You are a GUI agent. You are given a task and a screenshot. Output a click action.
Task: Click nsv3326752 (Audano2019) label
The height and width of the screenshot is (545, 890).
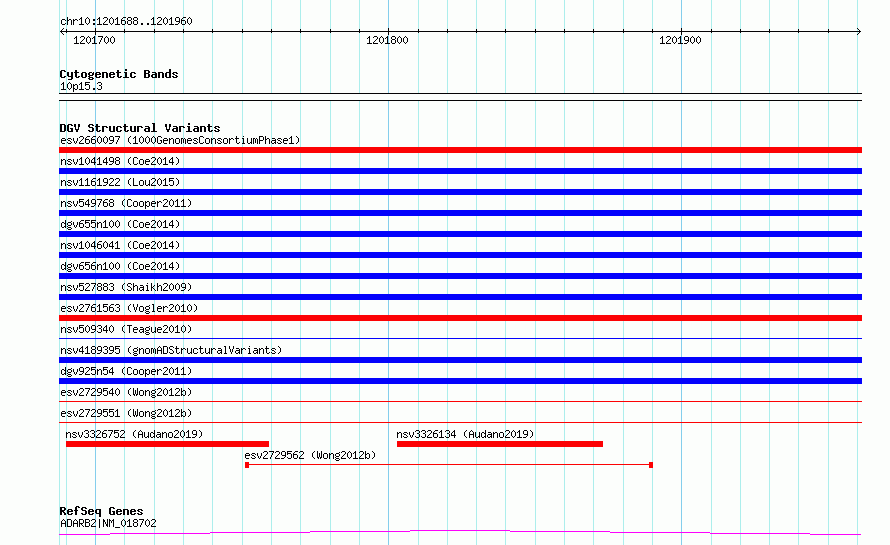point(134,434)
